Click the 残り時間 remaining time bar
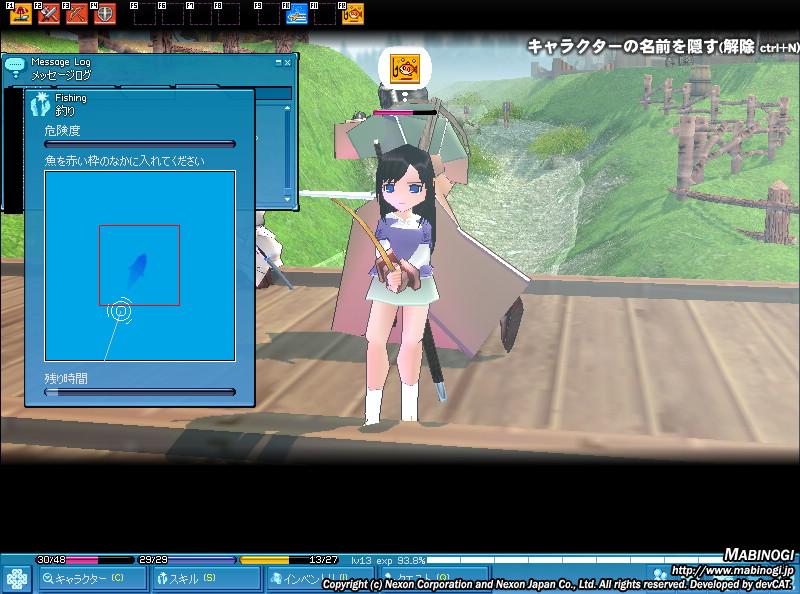This screenshot has height=594, width=800. (x=140, y=392)
